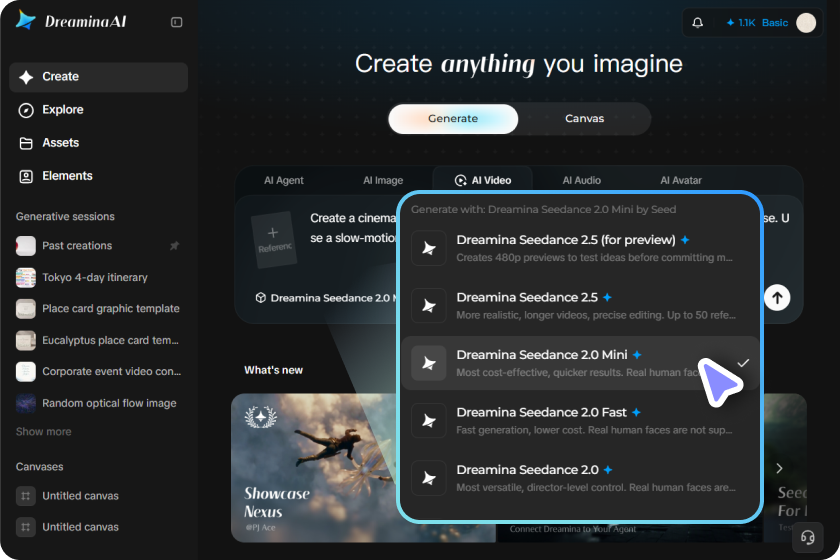Open Place card graphic template session
840x560 pixels.
99,309
